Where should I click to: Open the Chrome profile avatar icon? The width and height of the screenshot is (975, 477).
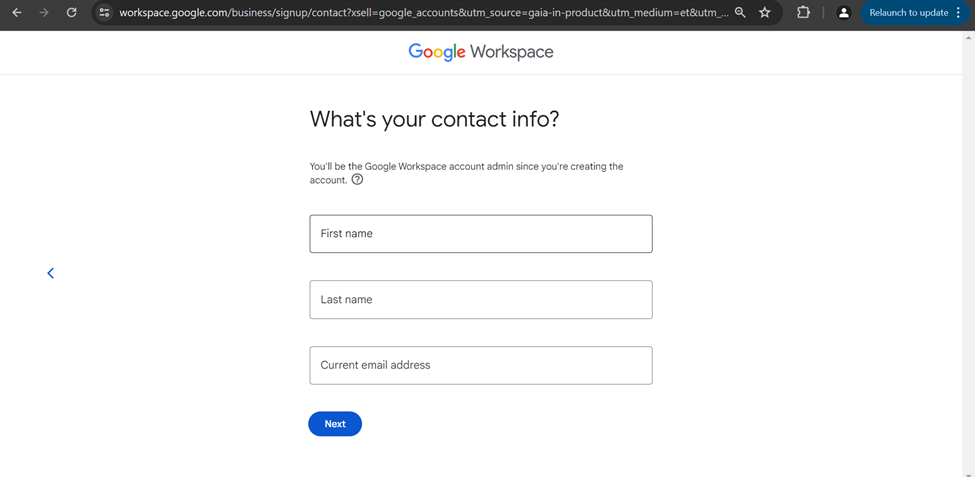844,12
